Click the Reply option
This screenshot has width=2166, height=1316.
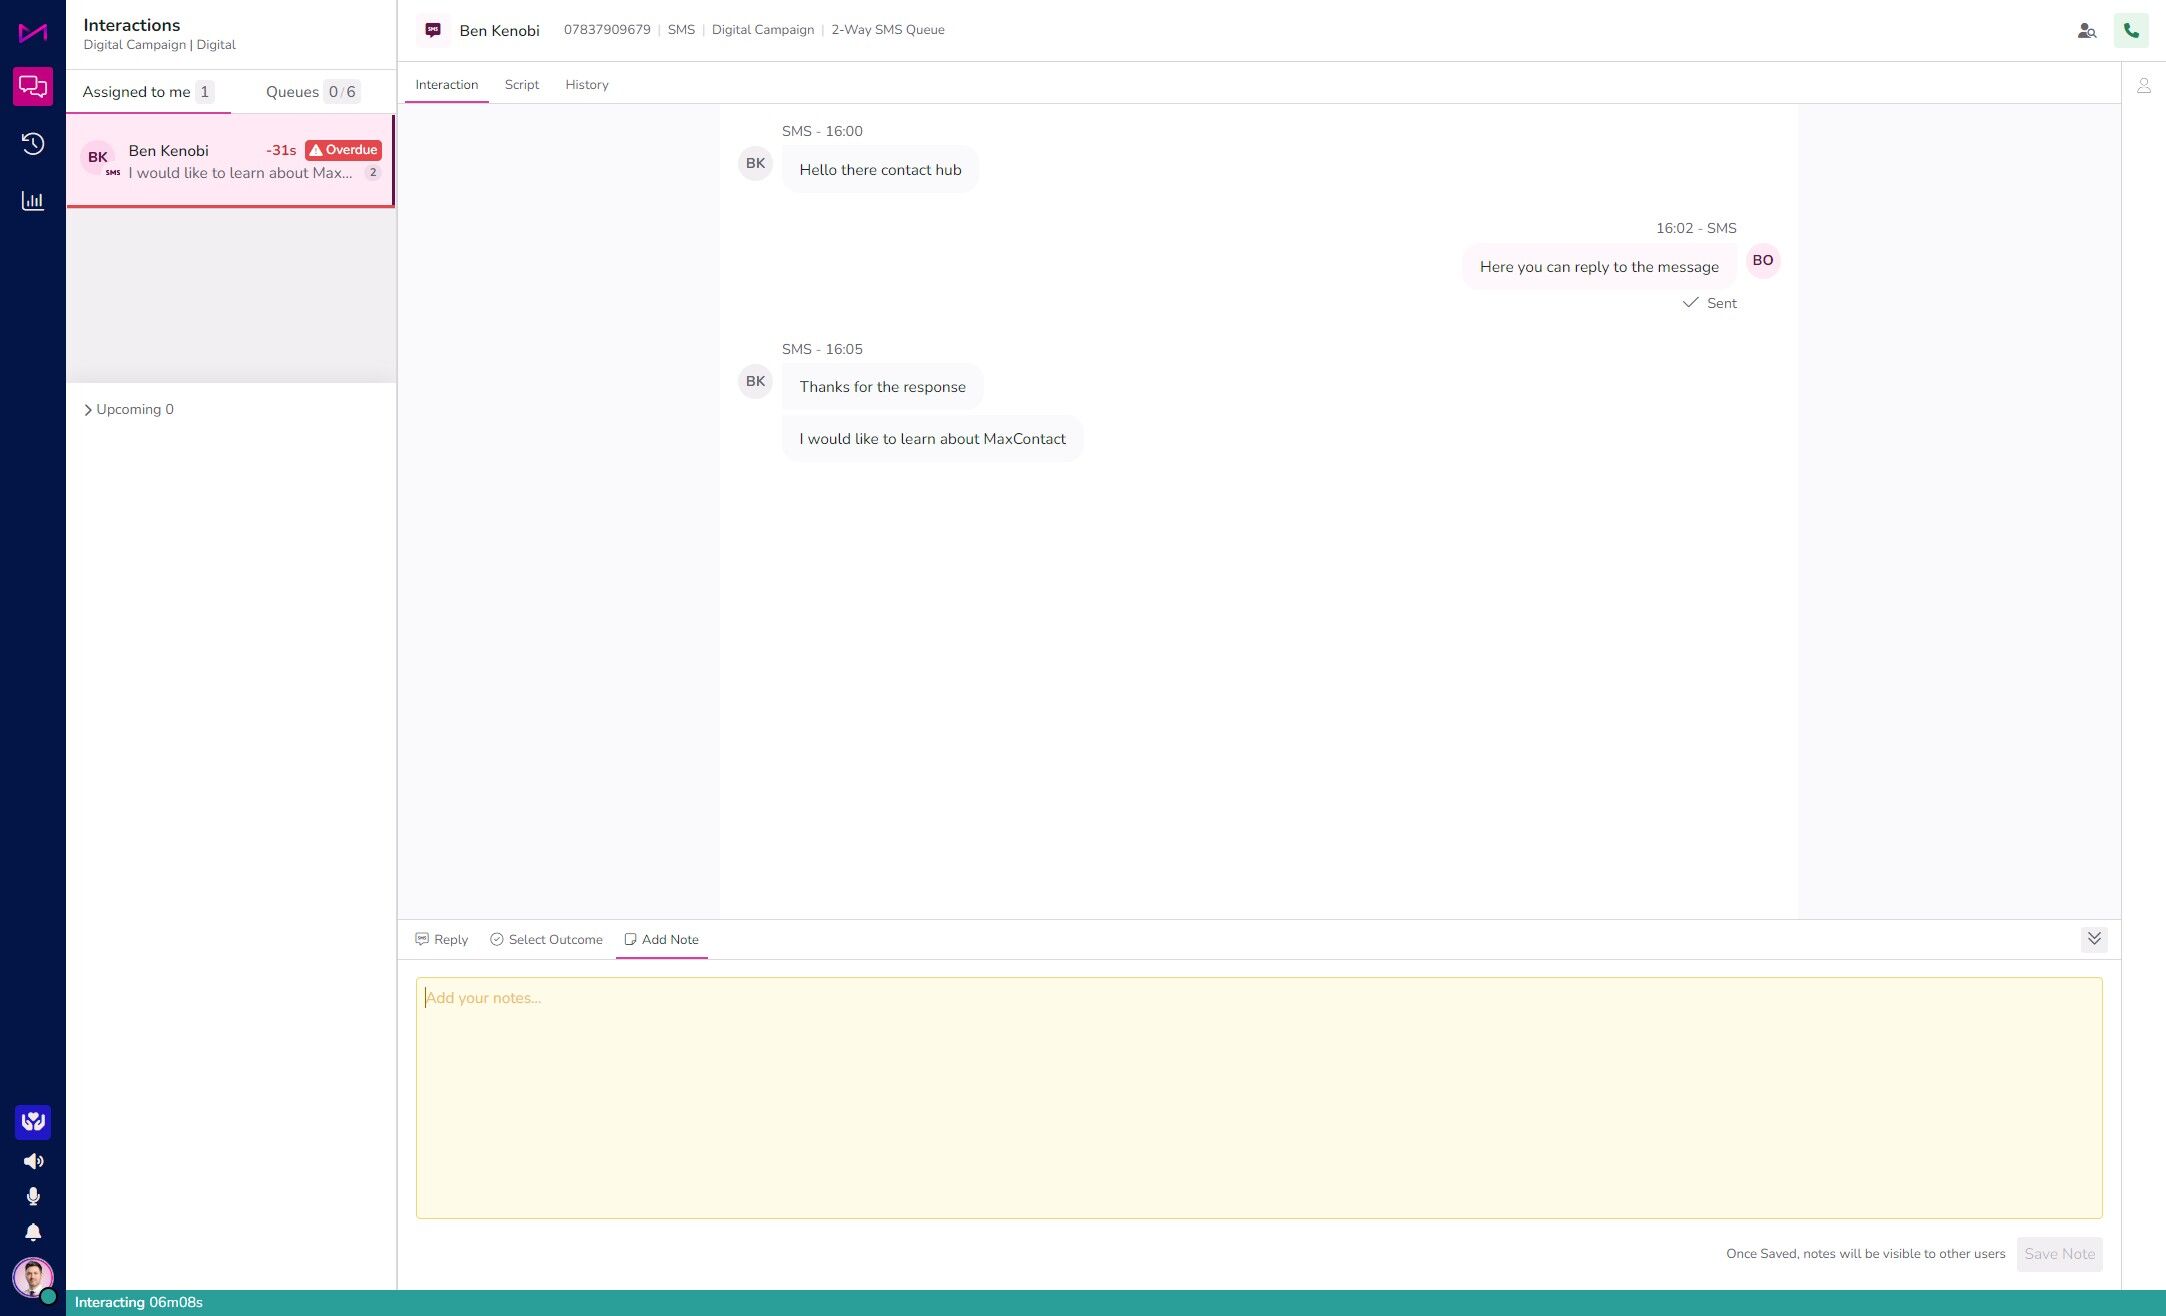tap(441, 940)
